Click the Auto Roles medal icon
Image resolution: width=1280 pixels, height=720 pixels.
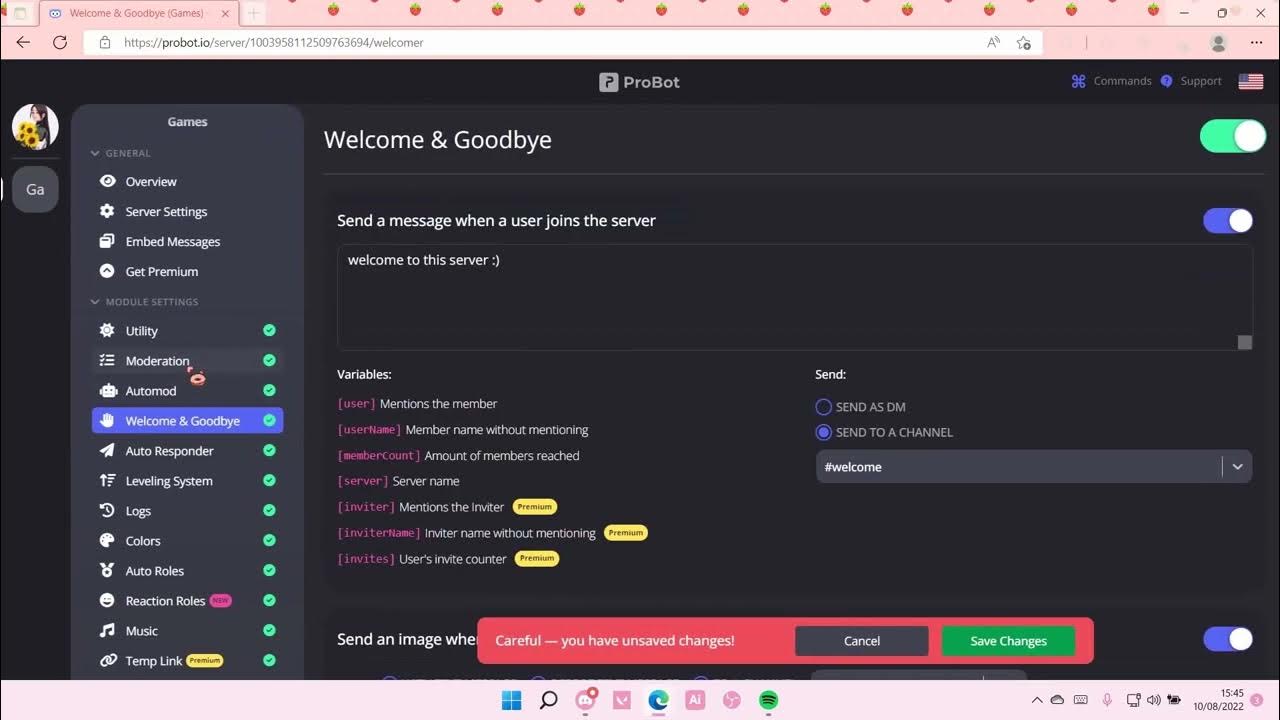[107, 571]
